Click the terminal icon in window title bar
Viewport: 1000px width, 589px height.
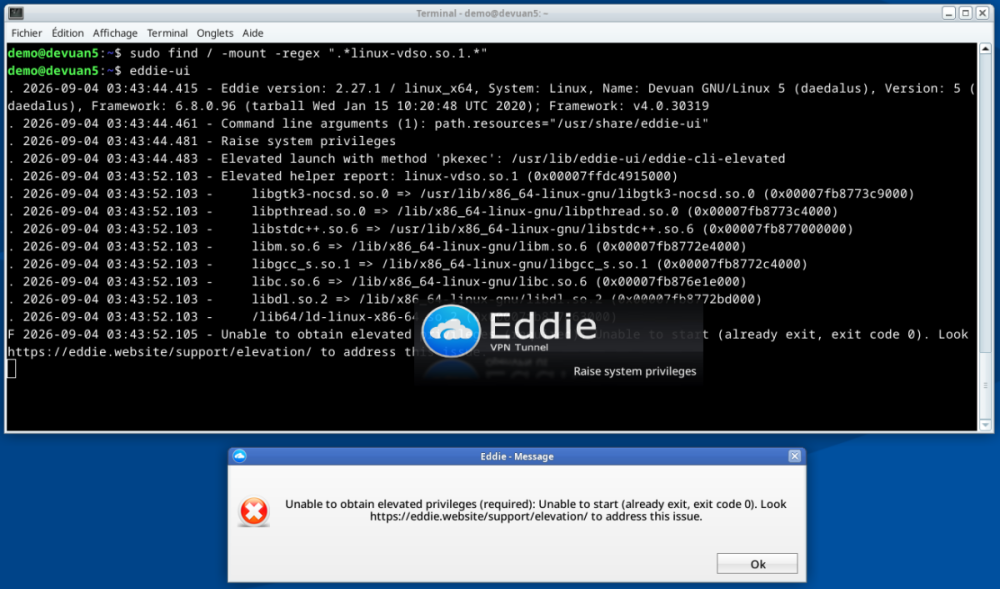(x=17, y=13)
